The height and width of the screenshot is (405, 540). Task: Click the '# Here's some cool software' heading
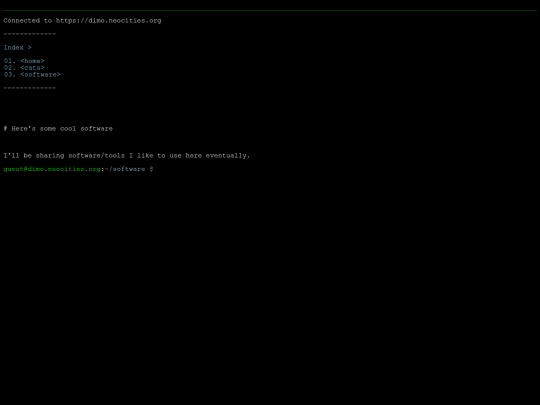[58, 128]
